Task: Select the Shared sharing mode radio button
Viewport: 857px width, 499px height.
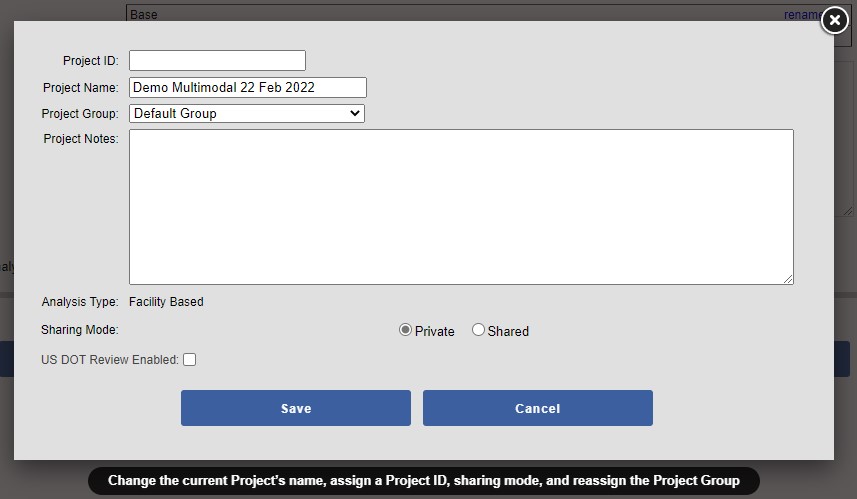Action: pos(478,330)
